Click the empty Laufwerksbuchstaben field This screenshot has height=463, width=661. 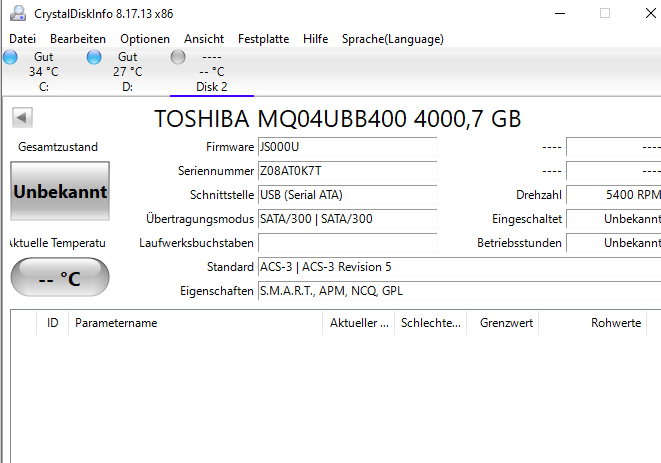[x=347, y=243]
